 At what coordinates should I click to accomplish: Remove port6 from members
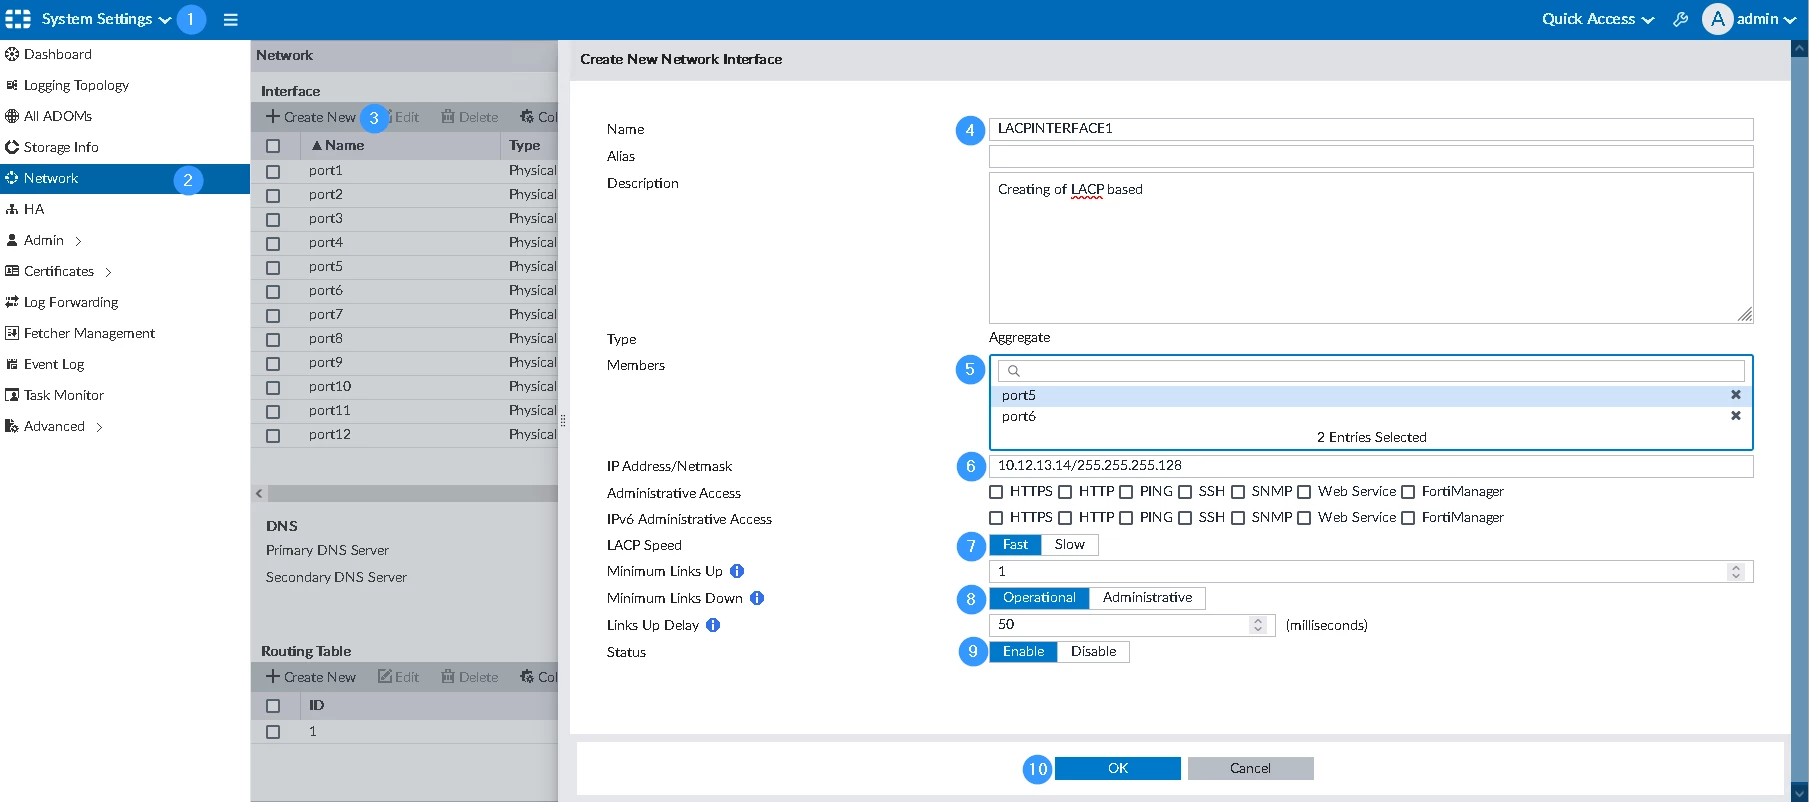[1736, 416]
